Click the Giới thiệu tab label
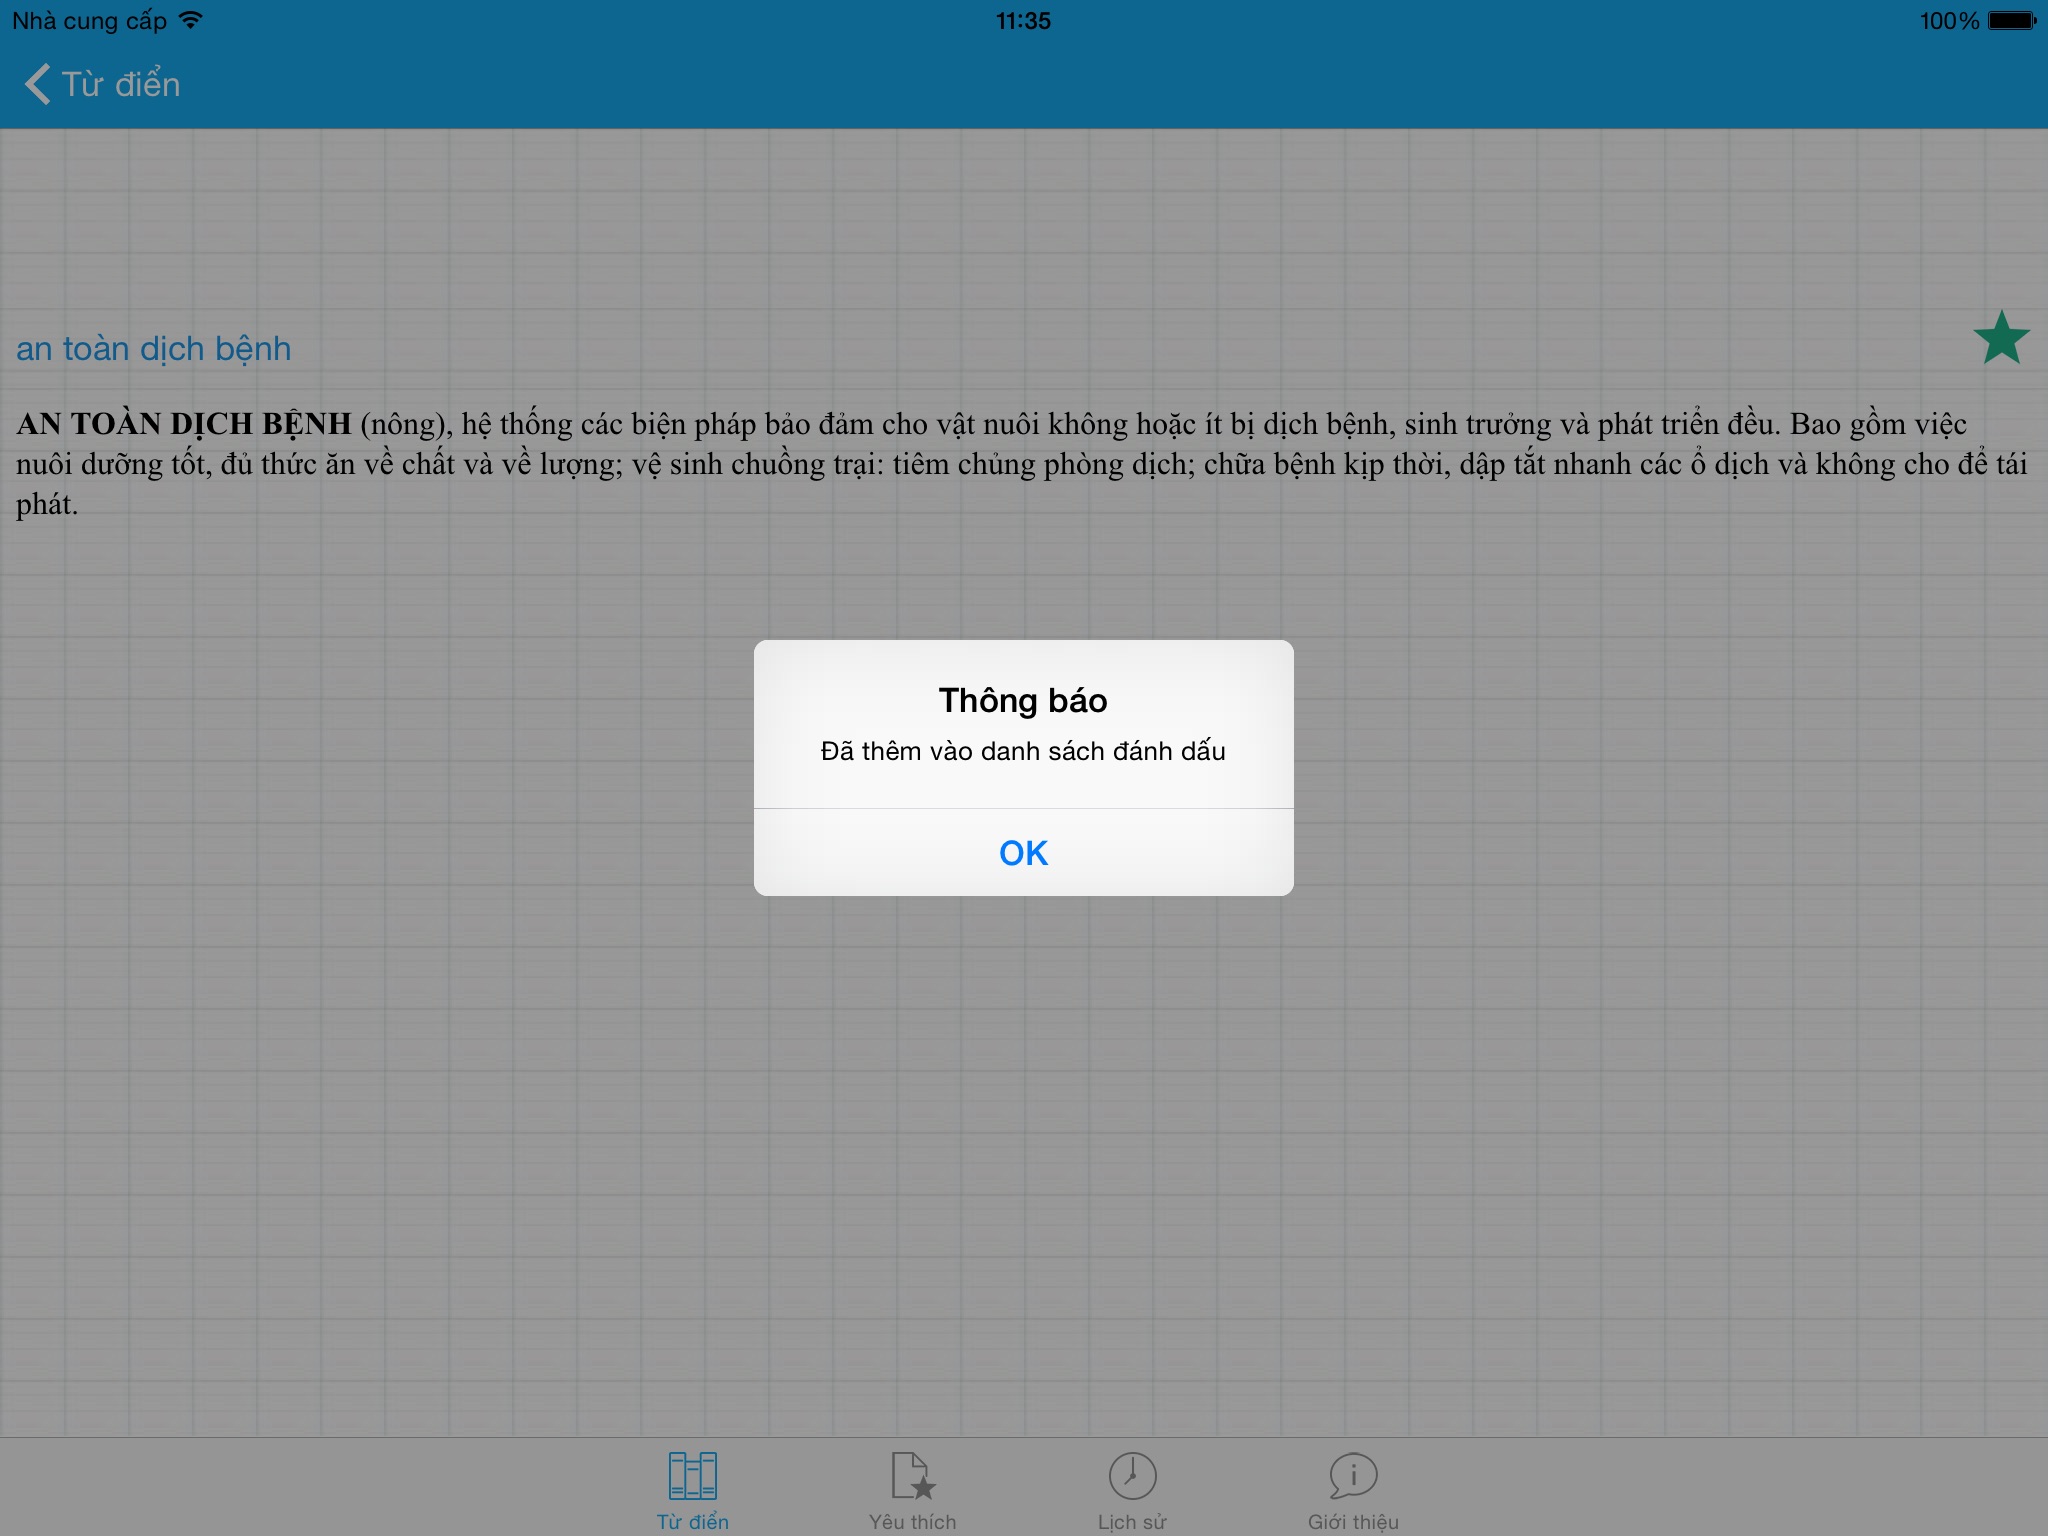 point(1353,1521)
